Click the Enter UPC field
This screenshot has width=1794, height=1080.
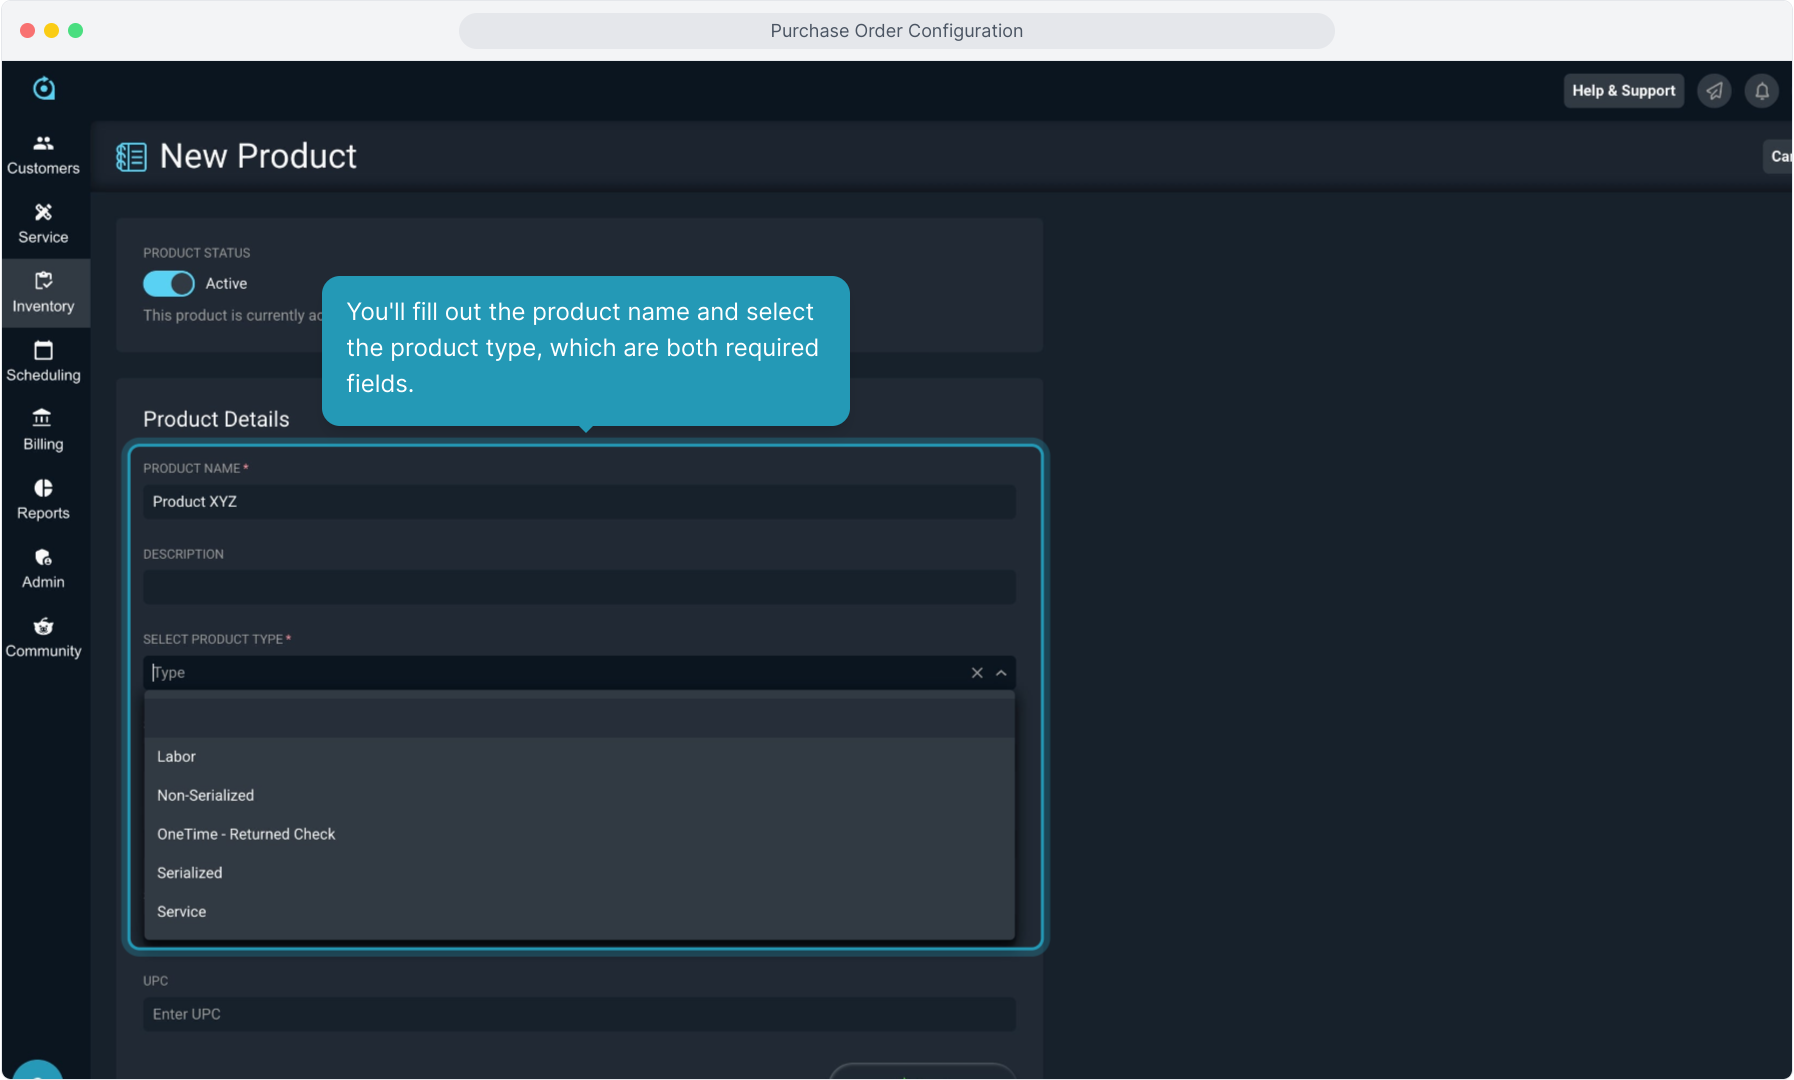(579, 1014)
